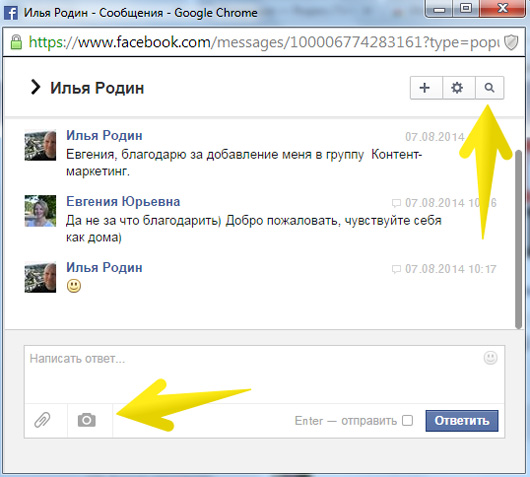Open Илья Родин link on the smiley message

click(x=104, y=267)
